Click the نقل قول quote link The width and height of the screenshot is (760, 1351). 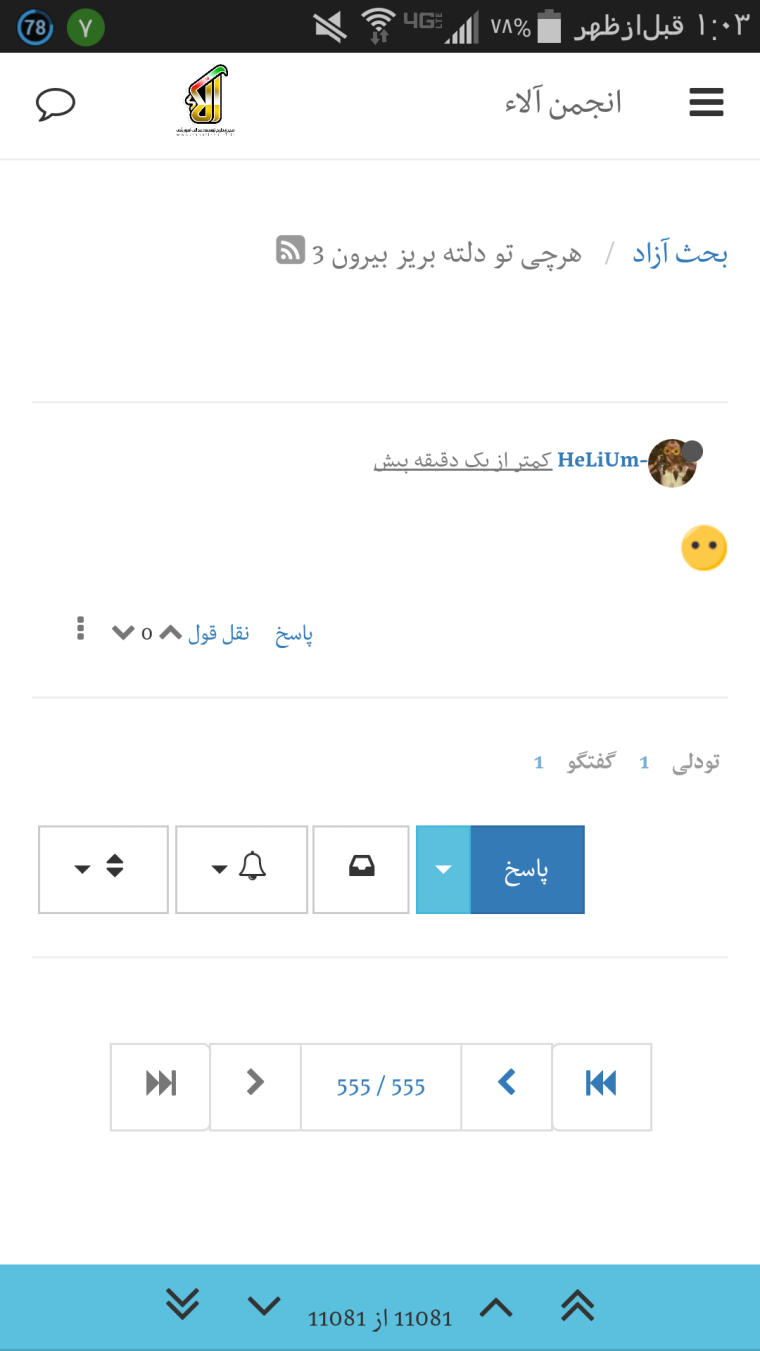(219, 633)
